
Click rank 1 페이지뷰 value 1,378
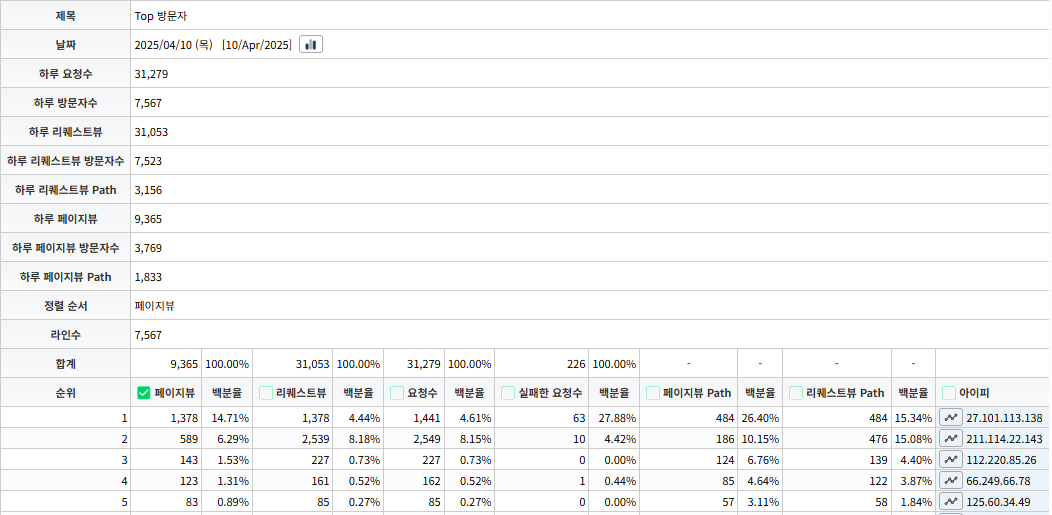pos(184,418)
